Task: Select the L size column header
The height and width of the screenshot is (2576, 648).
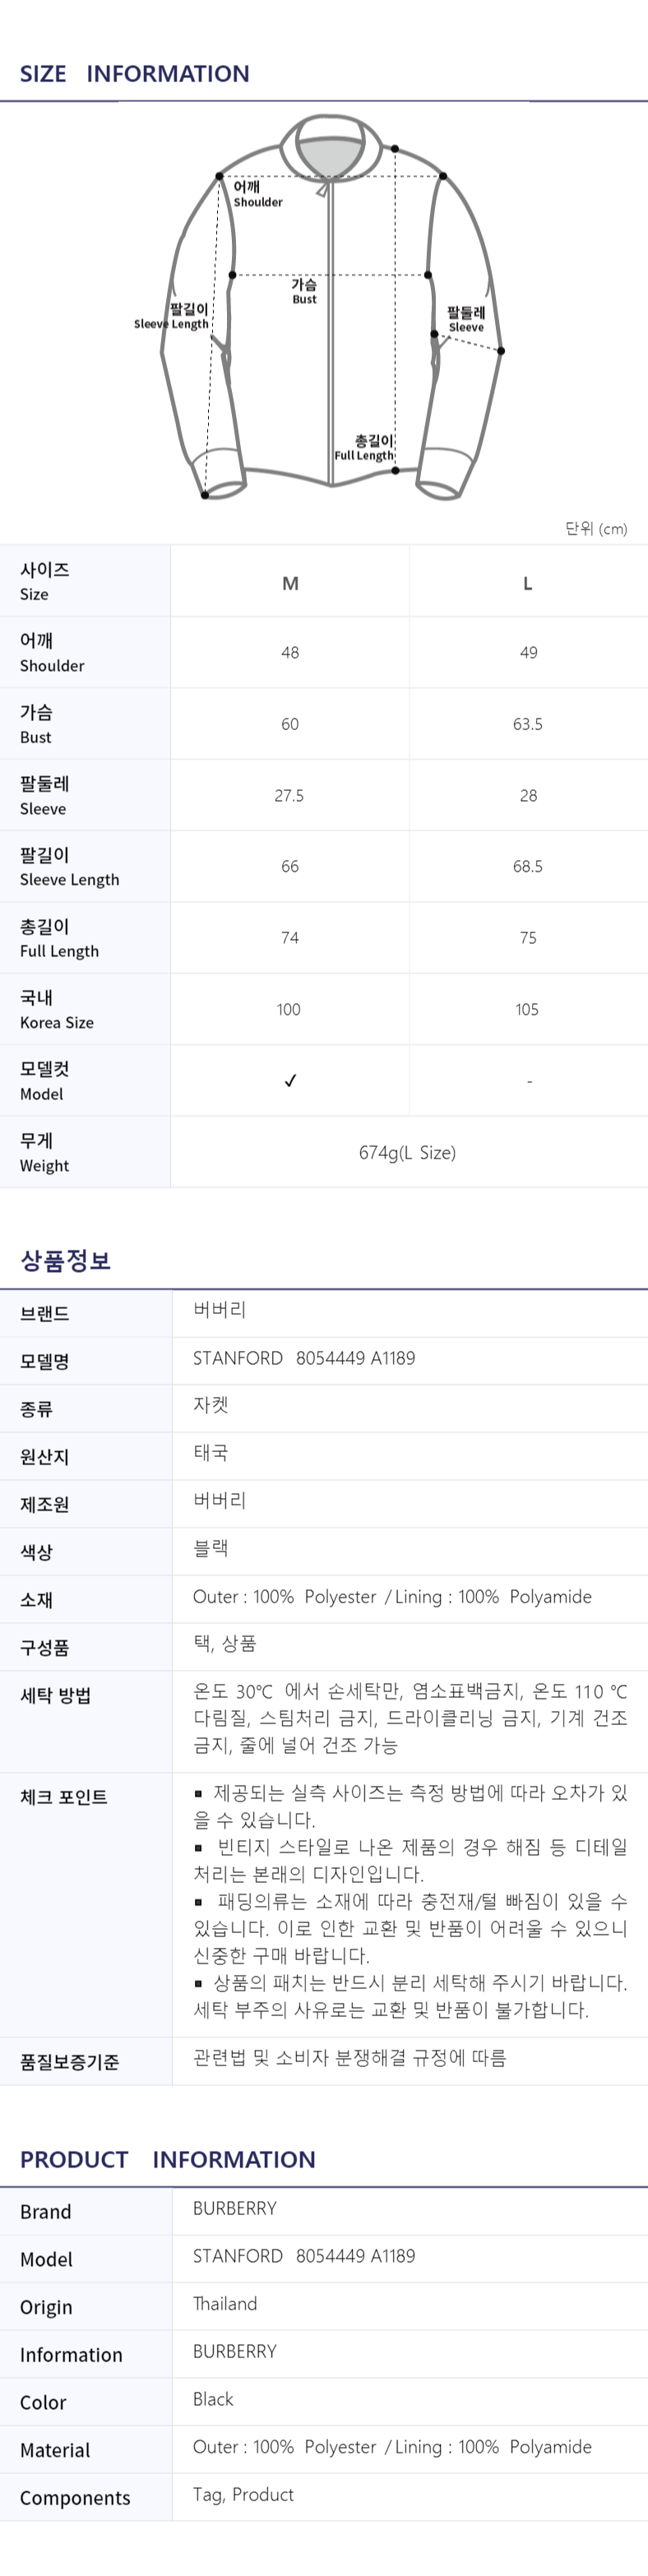Action: [x=528, y=583]
